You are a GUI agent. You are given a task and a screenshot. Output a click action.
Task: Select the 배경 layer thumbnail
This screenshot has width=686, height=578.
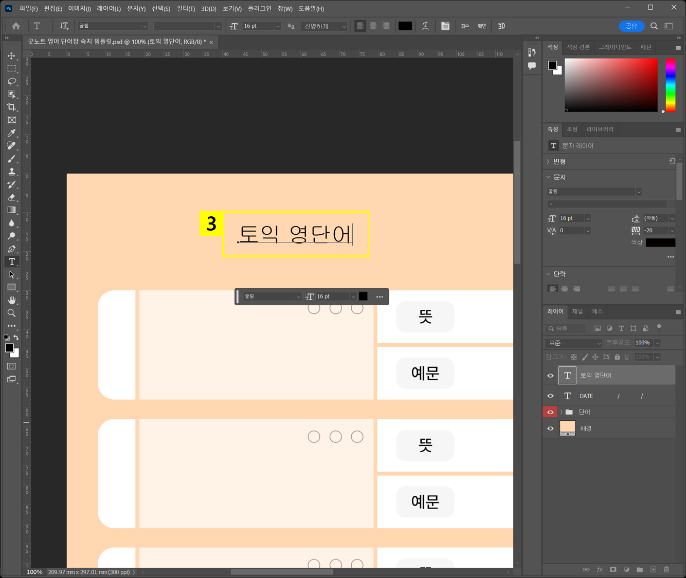pos(567,428)
